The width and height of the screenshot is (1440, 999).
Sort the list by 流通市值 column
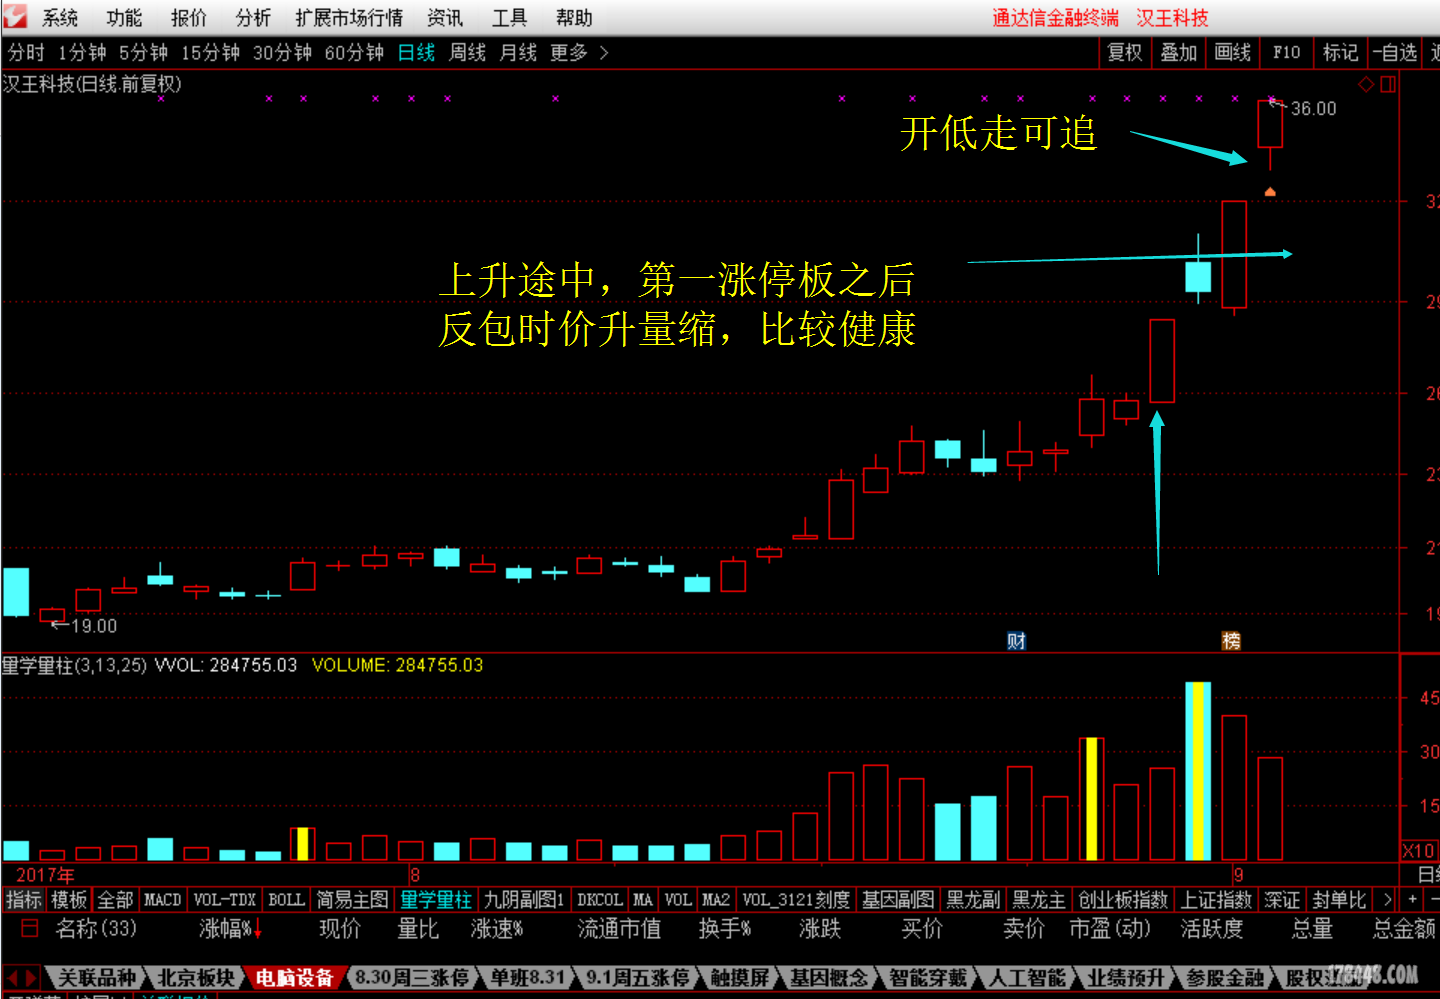(x=619, y=929)
